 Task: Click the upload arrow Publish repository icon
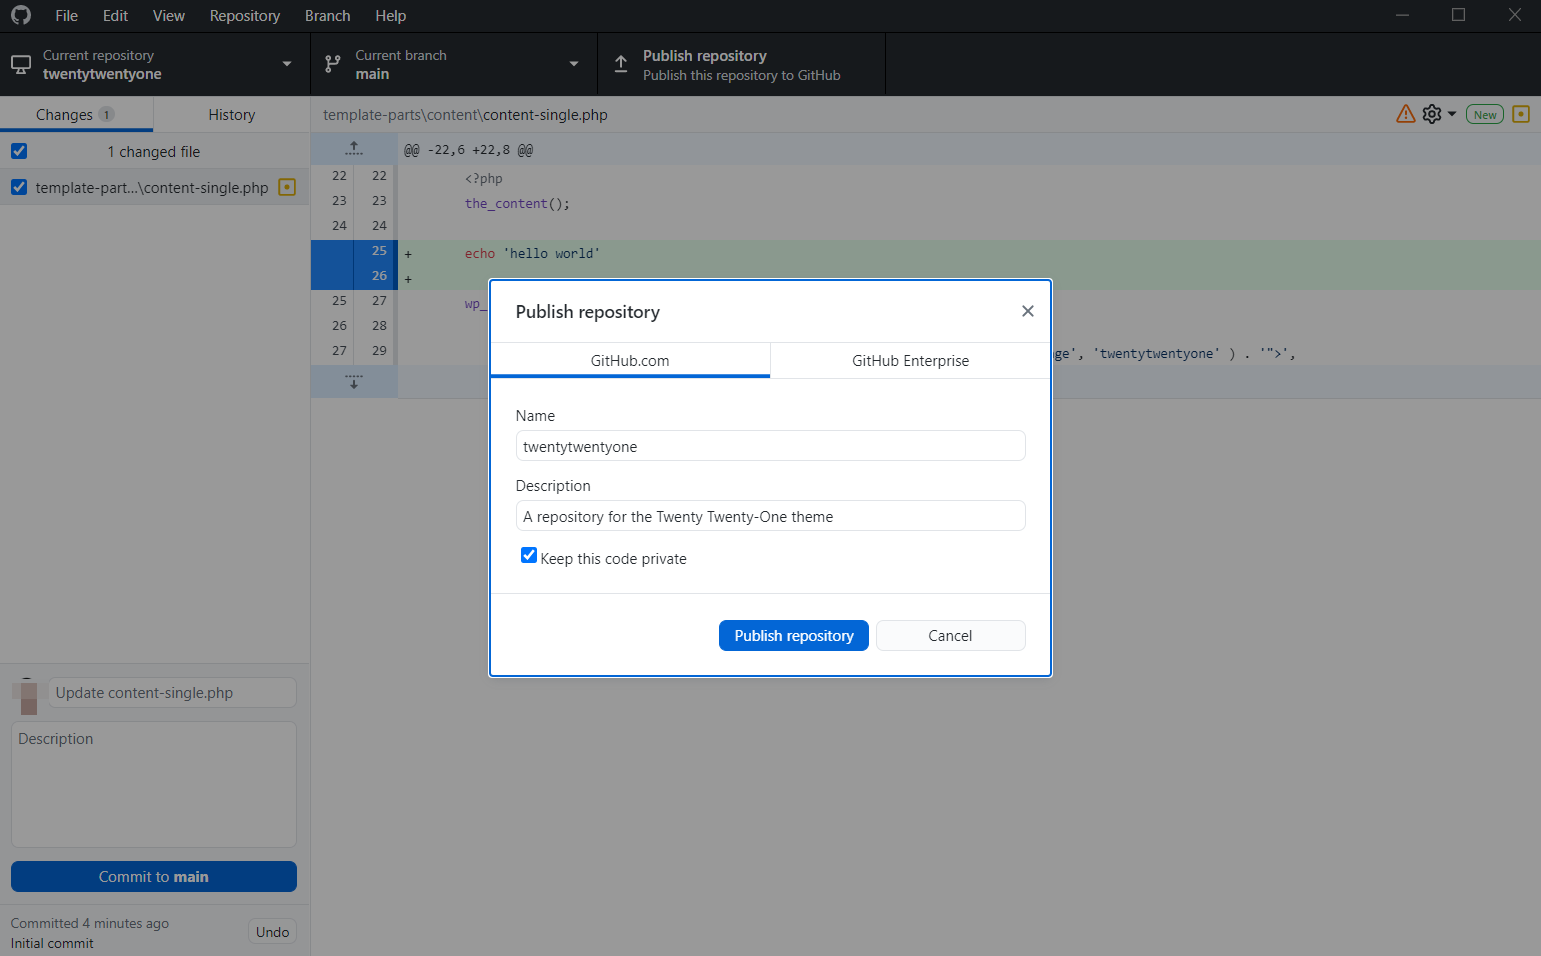621,64
